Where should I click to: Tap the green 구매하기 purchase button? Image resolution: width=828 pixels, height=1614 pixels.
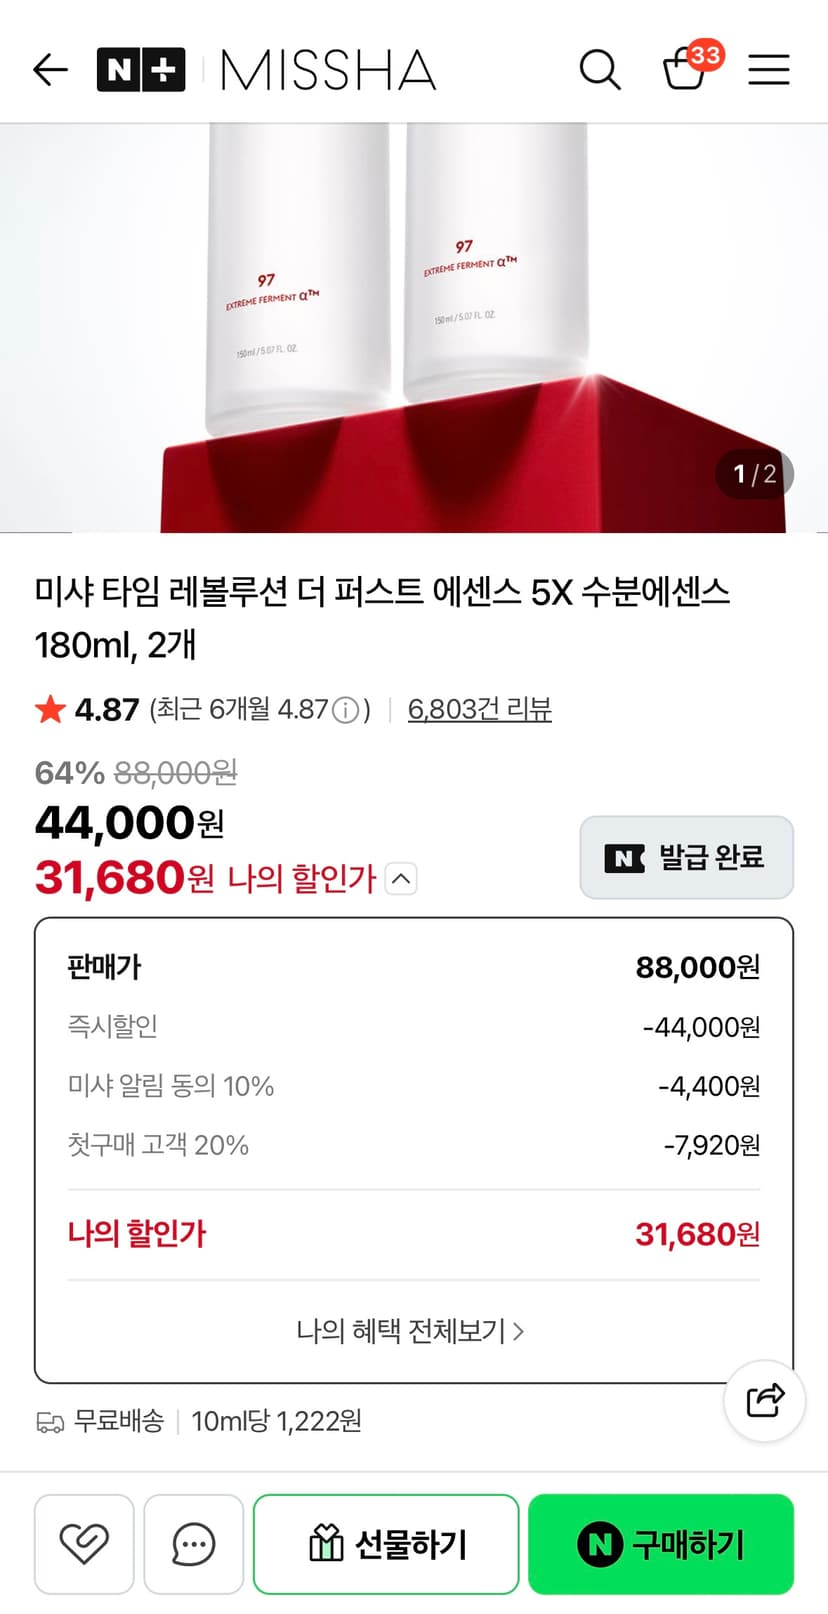point(661,1544)
